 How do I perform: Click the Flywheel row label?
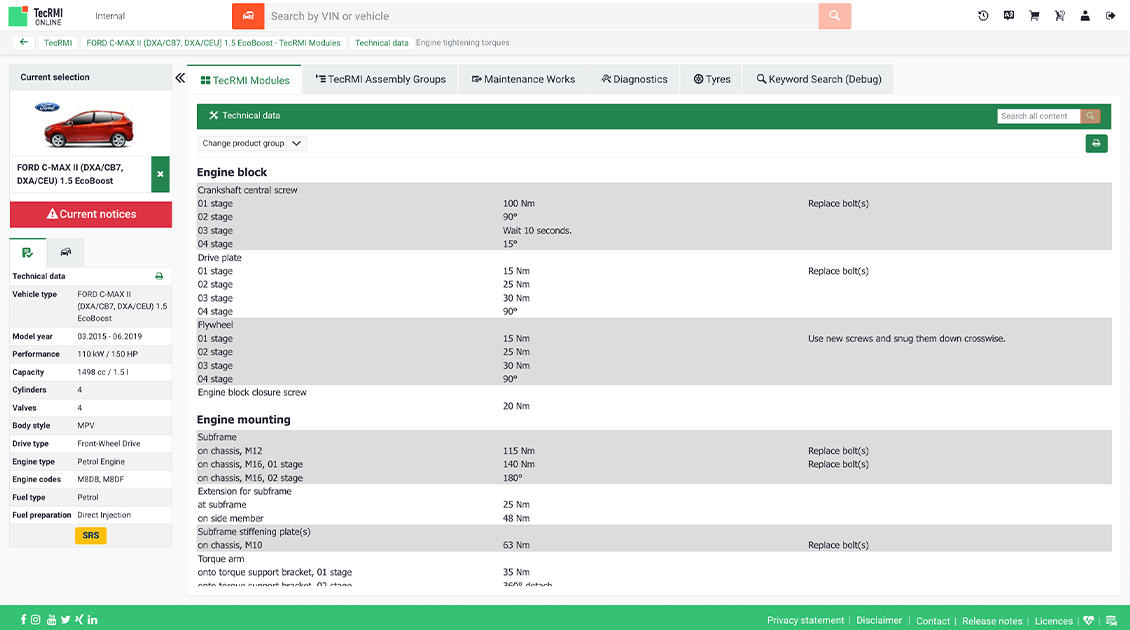coord(215,325)
